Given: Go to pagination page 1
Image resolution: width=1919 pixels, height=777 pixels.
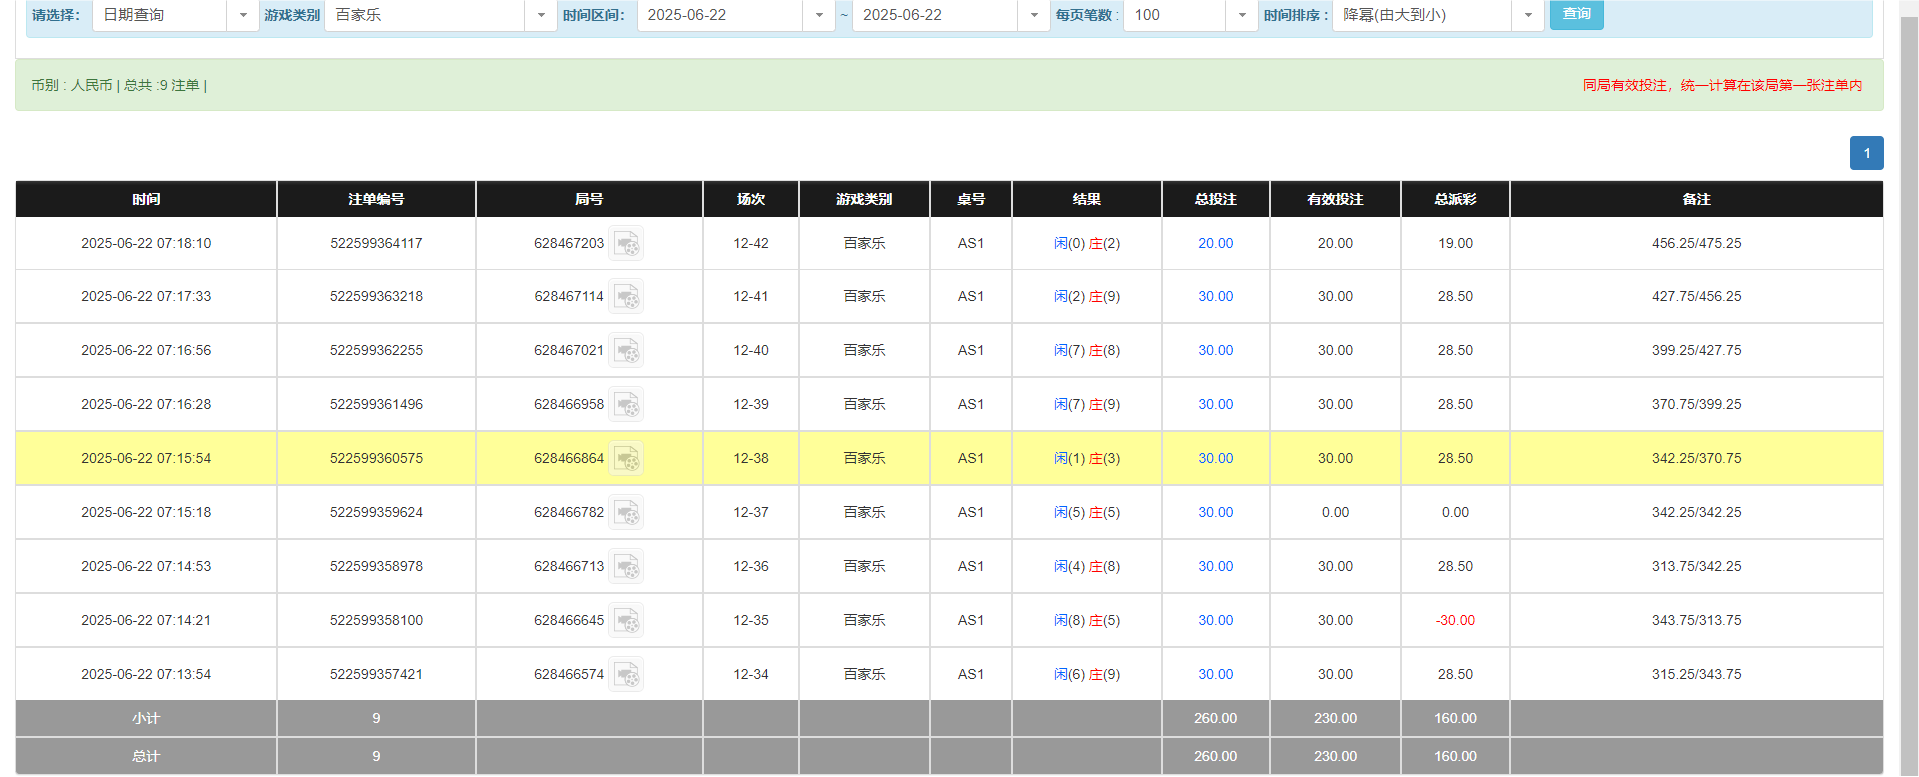Looking at the screenshot, I should [1866, 153].
